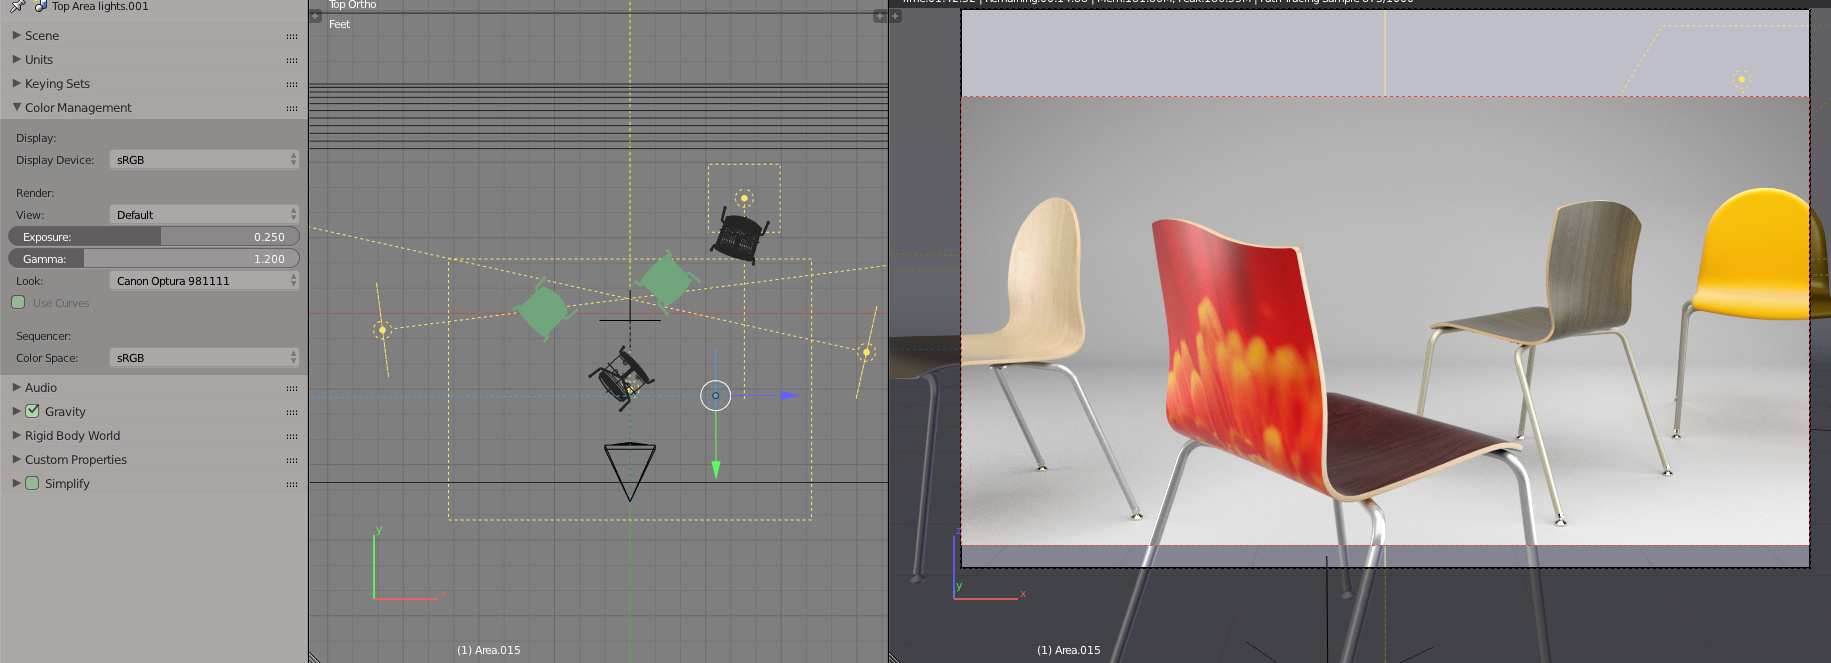Screen dimensions: 1831x663
Task: Expand the Scene panel
Action: (x=16, y=35)
